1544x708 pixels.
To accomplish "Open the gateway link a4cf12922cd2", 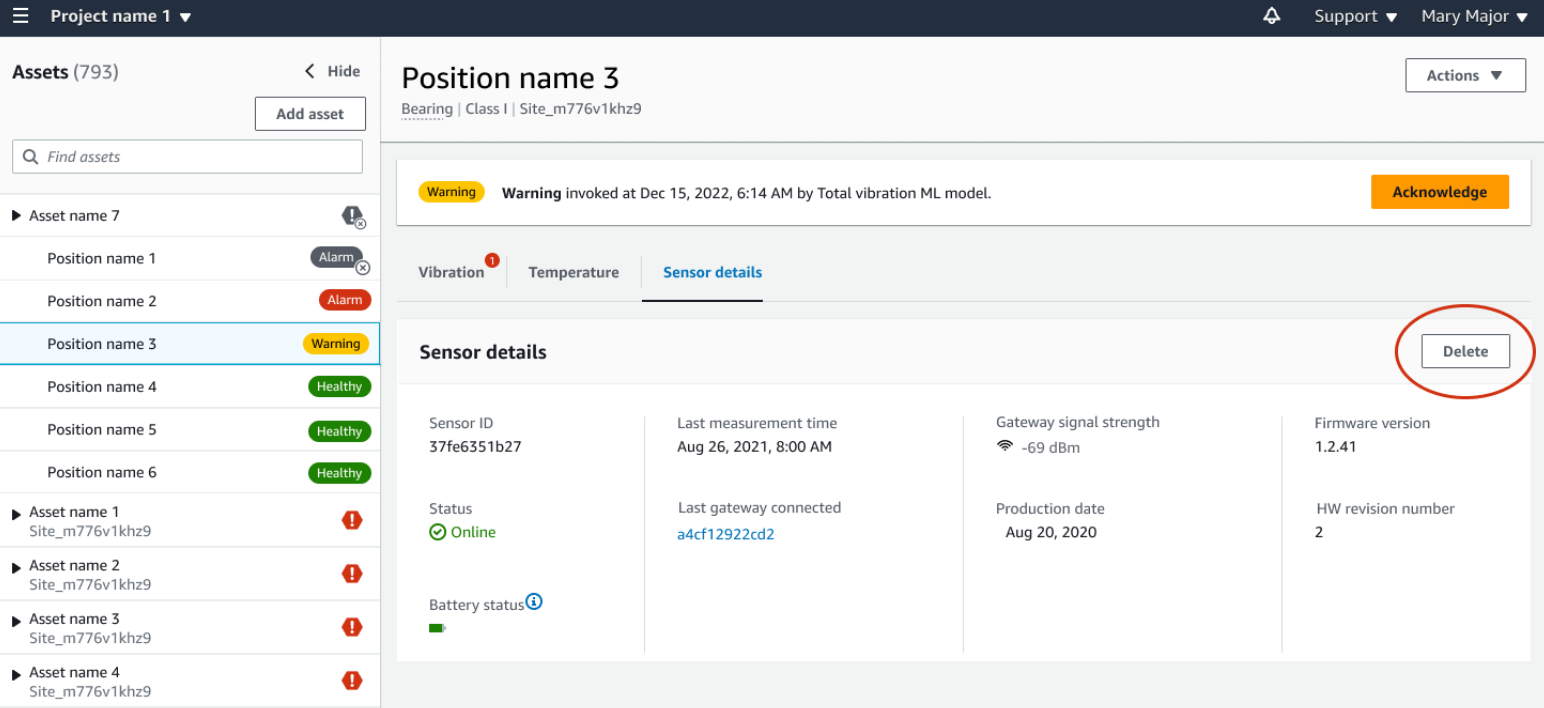I will tap(726, 533).
